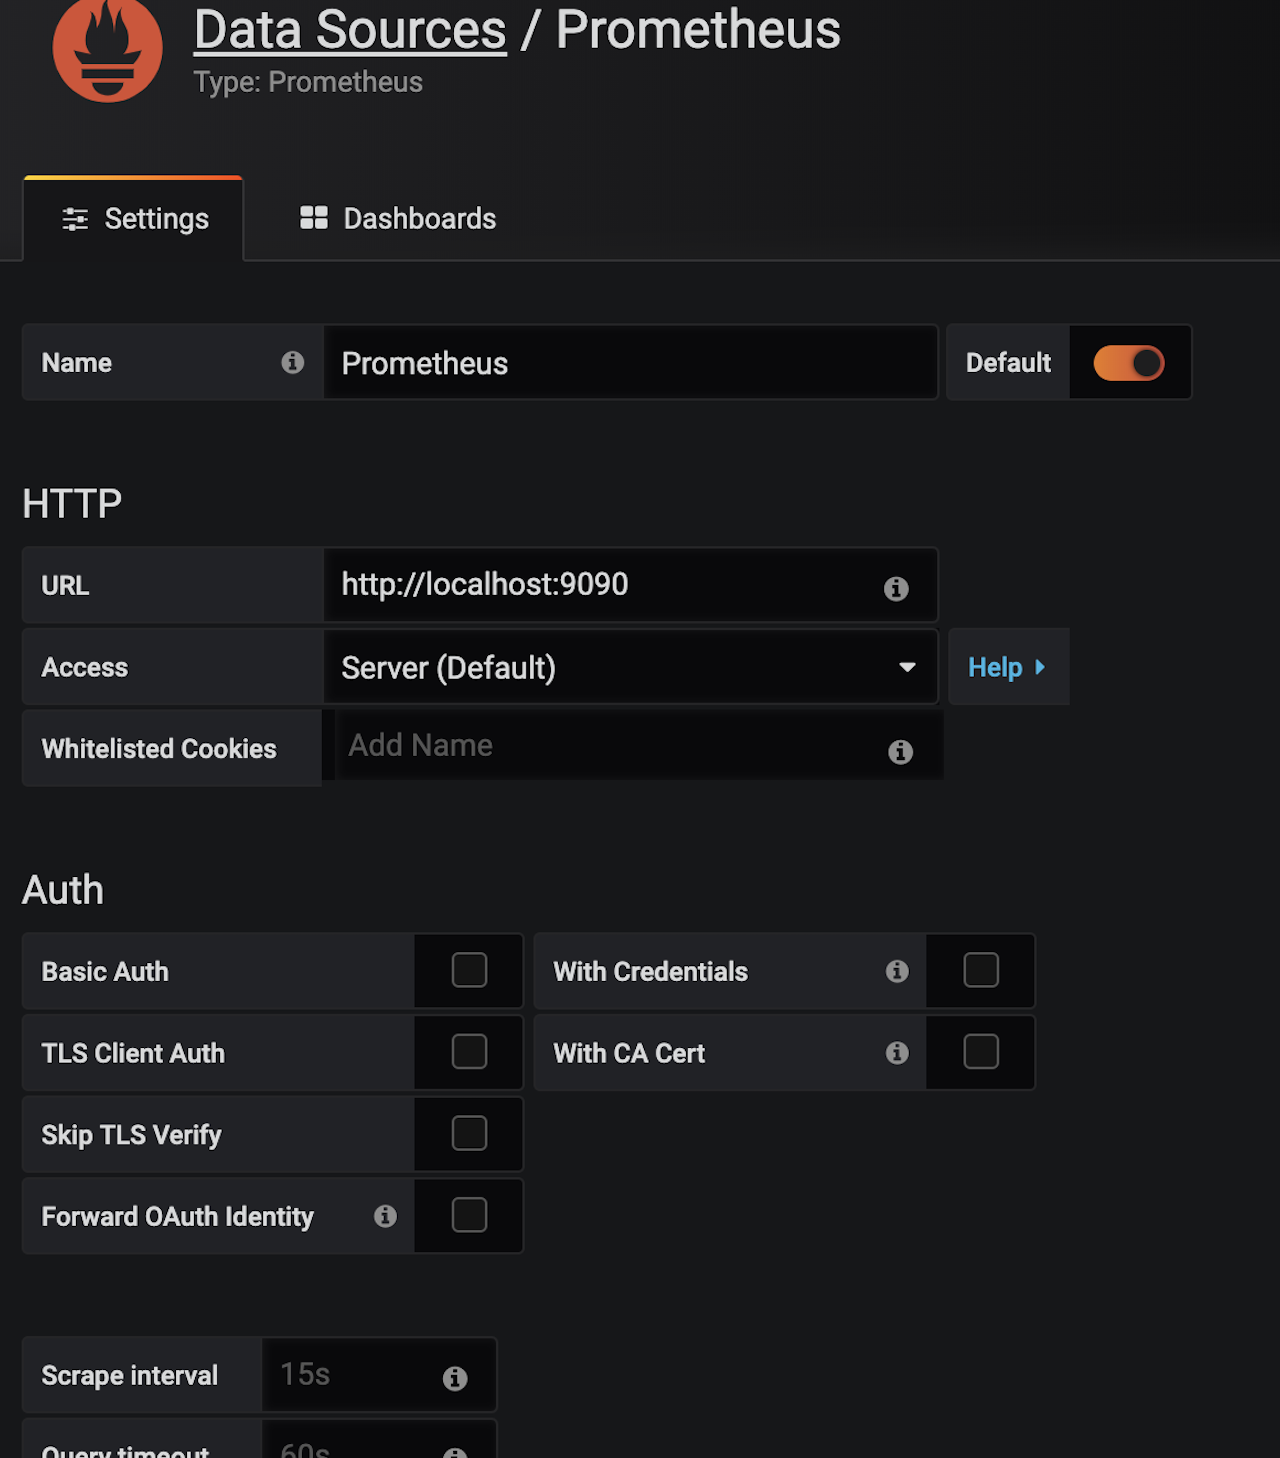Click the info icon beside Name label
The width and height of the screenshot is (1280, 1458).
[x=293, y=362]
